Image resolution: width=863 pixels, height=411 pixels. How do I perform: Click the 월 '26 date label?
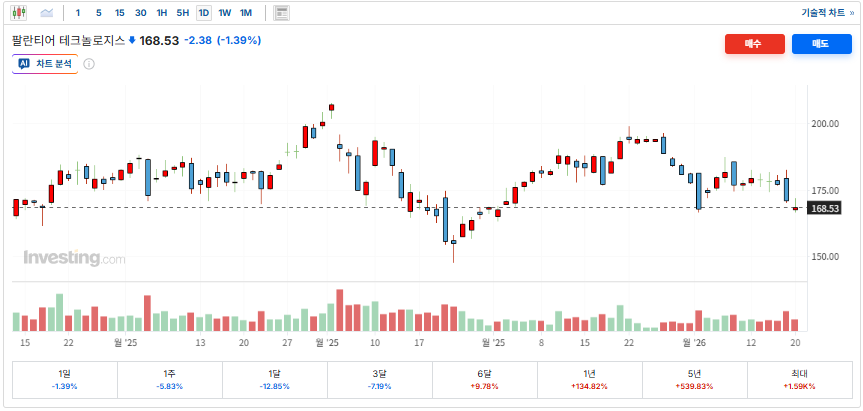coord(694,342)
